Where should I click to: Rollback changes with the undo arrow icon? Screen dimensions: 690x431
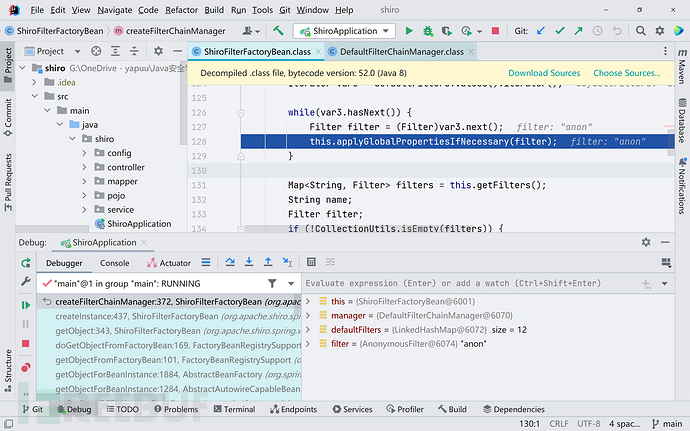pyautogui.click(x=617, y=31)
